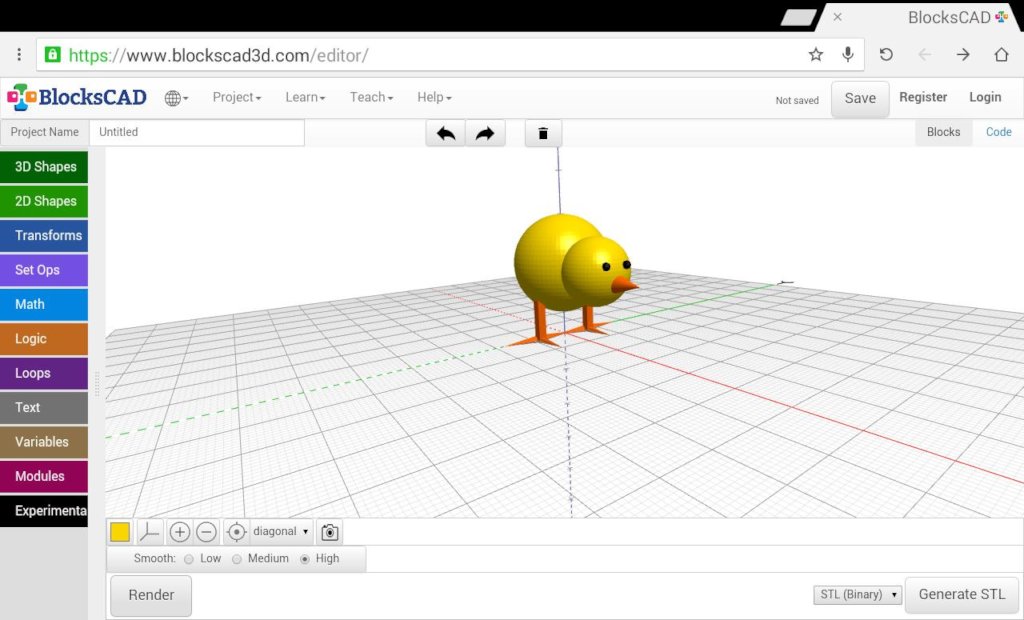Reset view with the target icon
This screenshot has width=1024, height=620.
(x=236, y=532)
